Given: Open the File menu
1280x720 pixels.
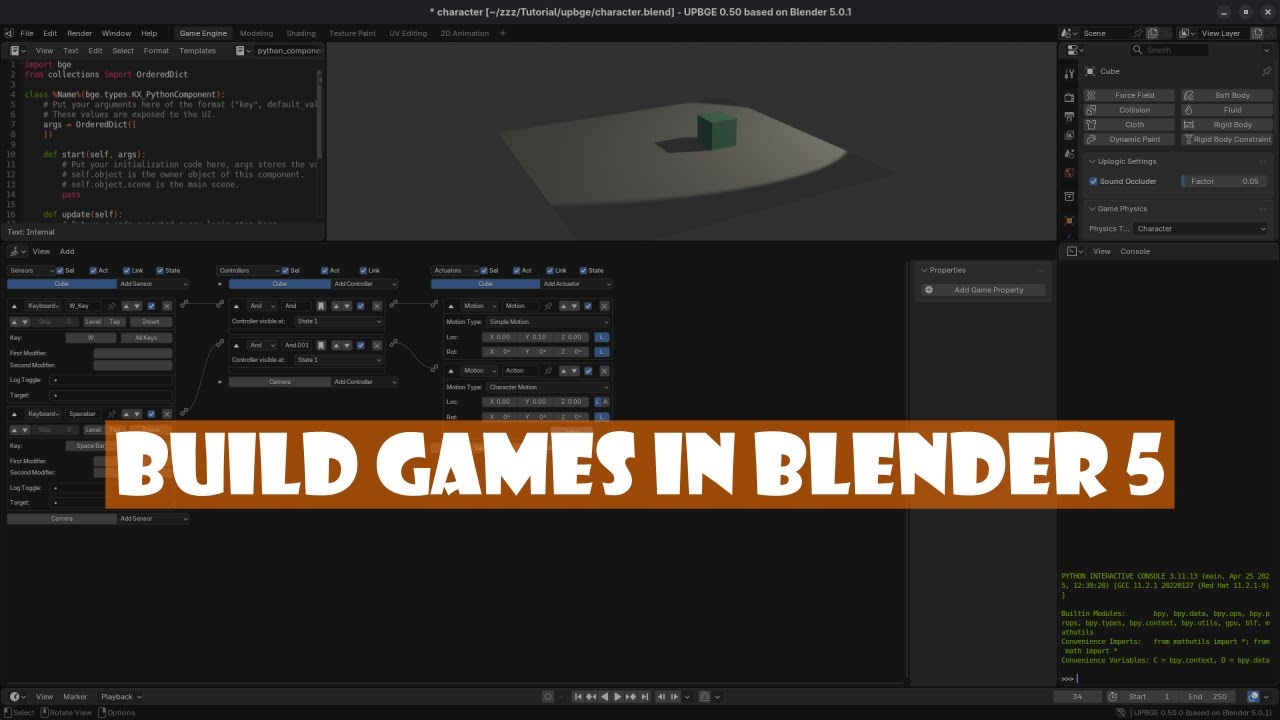Looking at the screenshot, I should pyautogui.click(x=27, y=33).
